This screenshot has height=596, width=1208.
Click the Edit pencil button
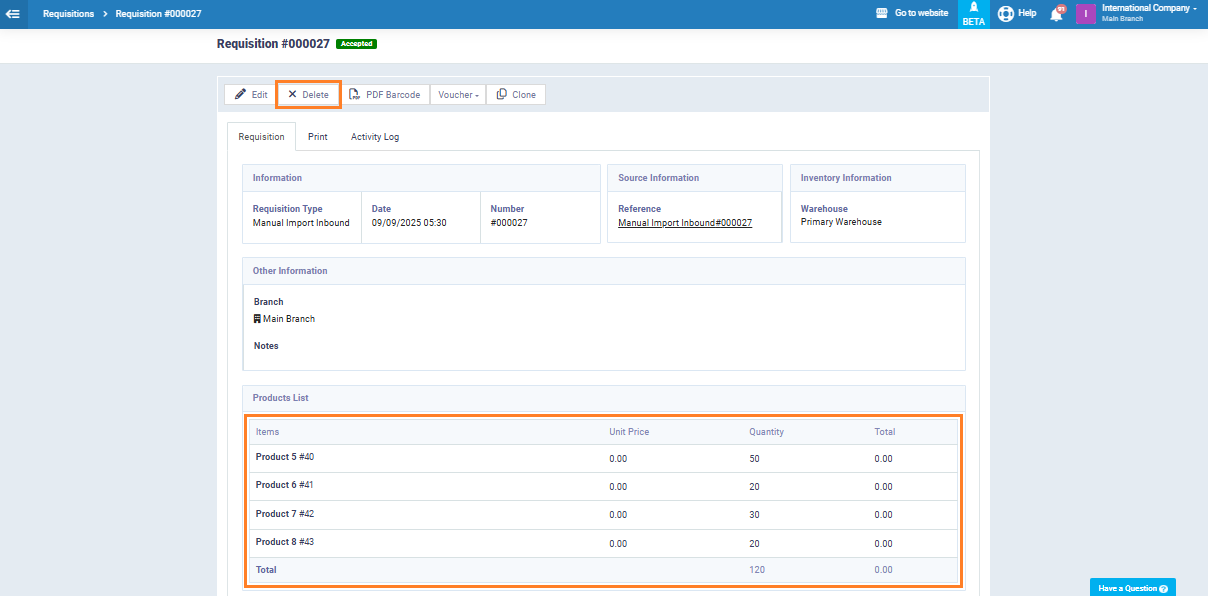250,95
